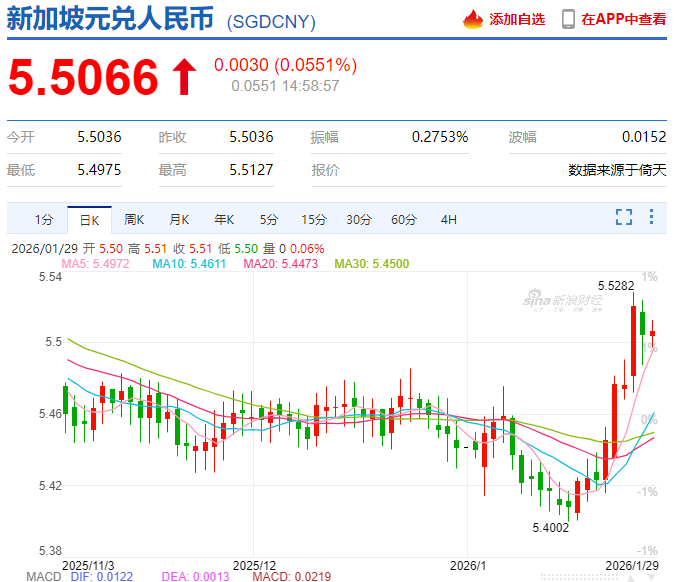
Task: Select the 5分 interval tab
Action: tap(268, 219)
